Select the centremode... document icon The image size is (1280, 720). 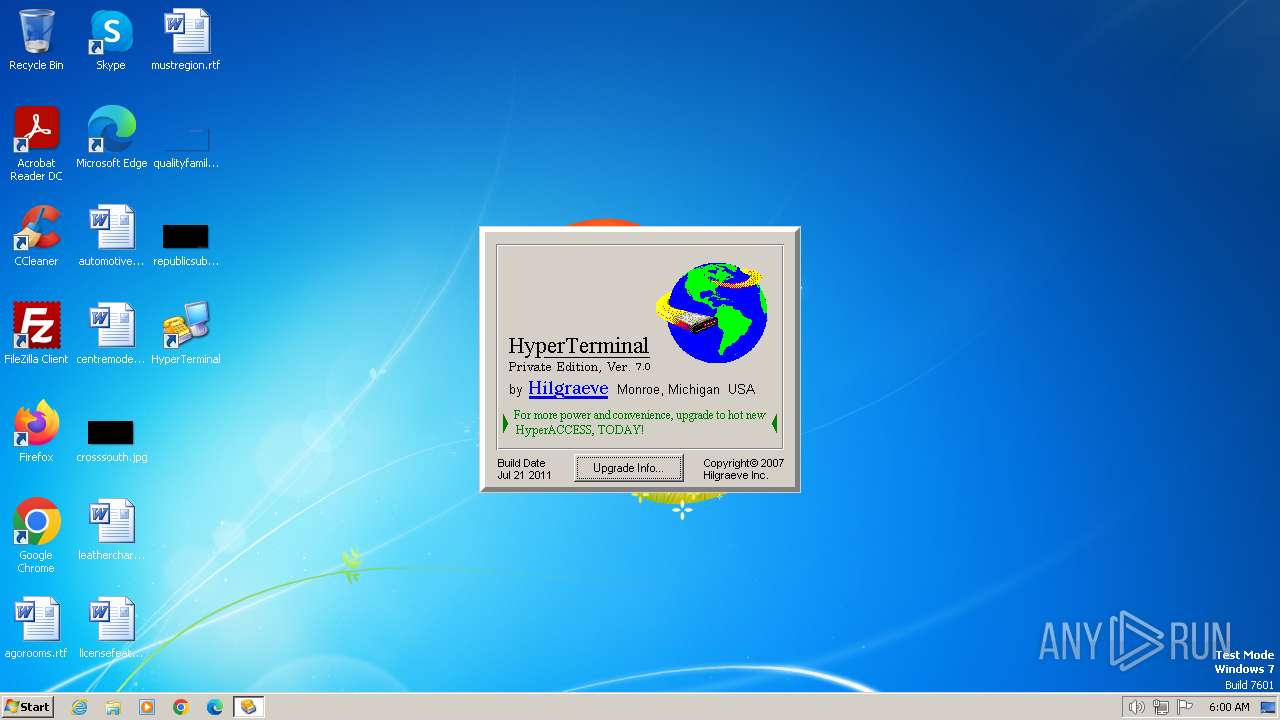click(x=111, y=334)
